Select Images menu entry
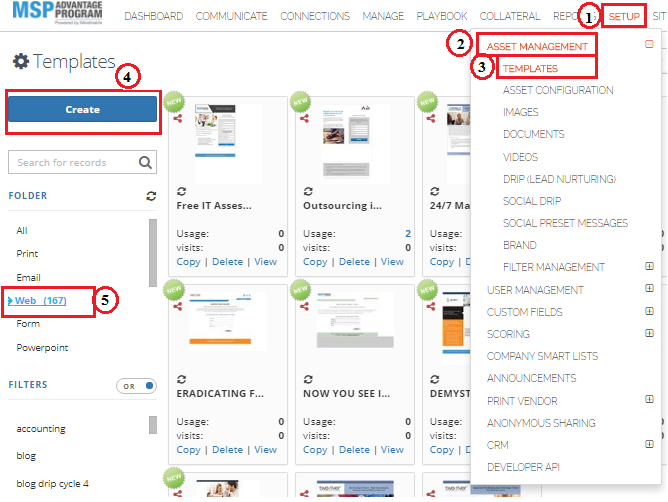Viewport: 668px width, 502px height. coord(521,113)
